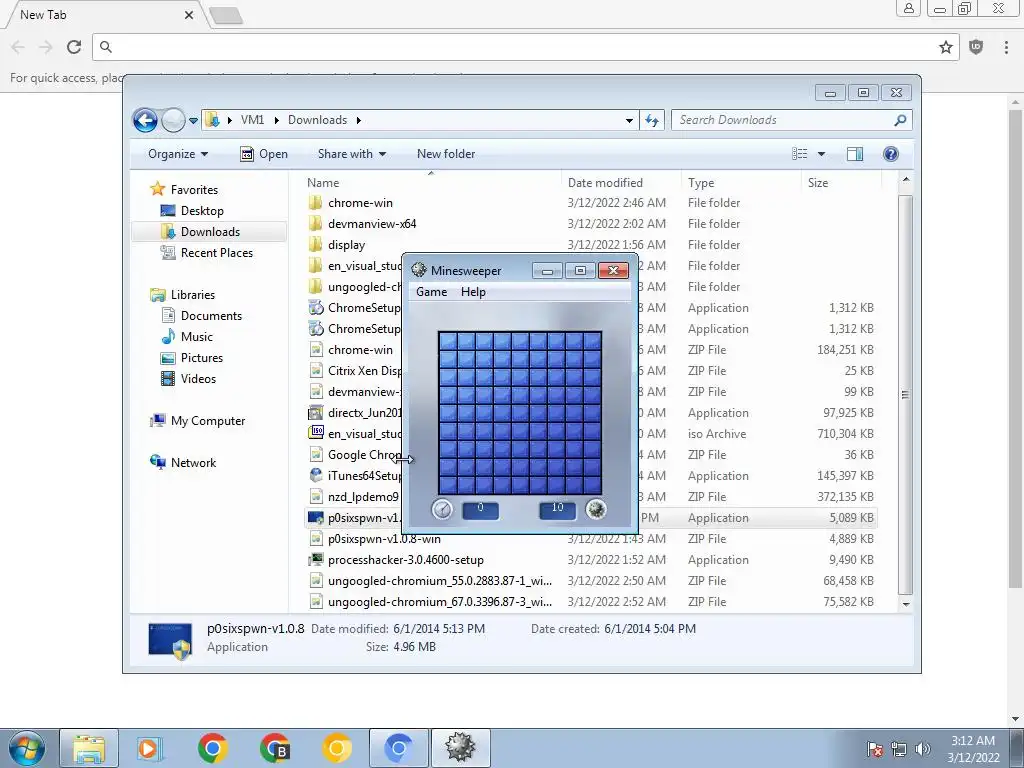The width and height of the screenshot is (1024, 768).
Task: Click the New Tab browser tab
Action: tap(104, 14)
